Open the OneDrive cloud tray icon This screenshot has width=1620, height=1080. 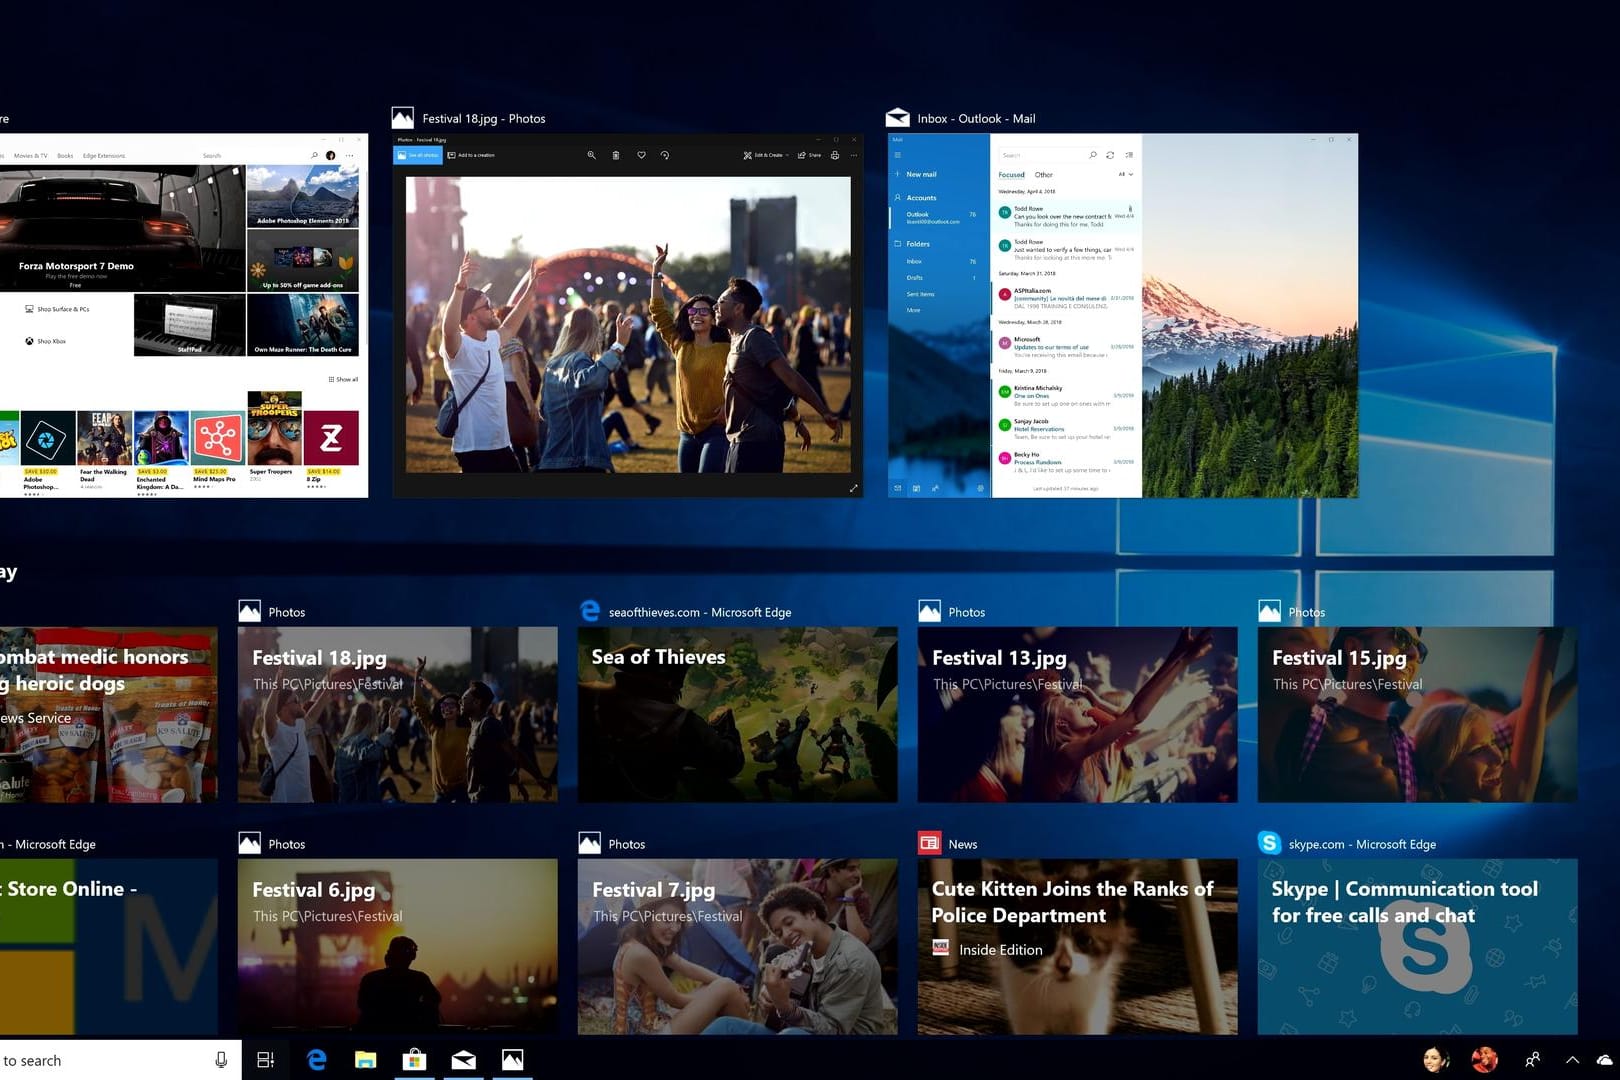click(x=1606, y=1060)
